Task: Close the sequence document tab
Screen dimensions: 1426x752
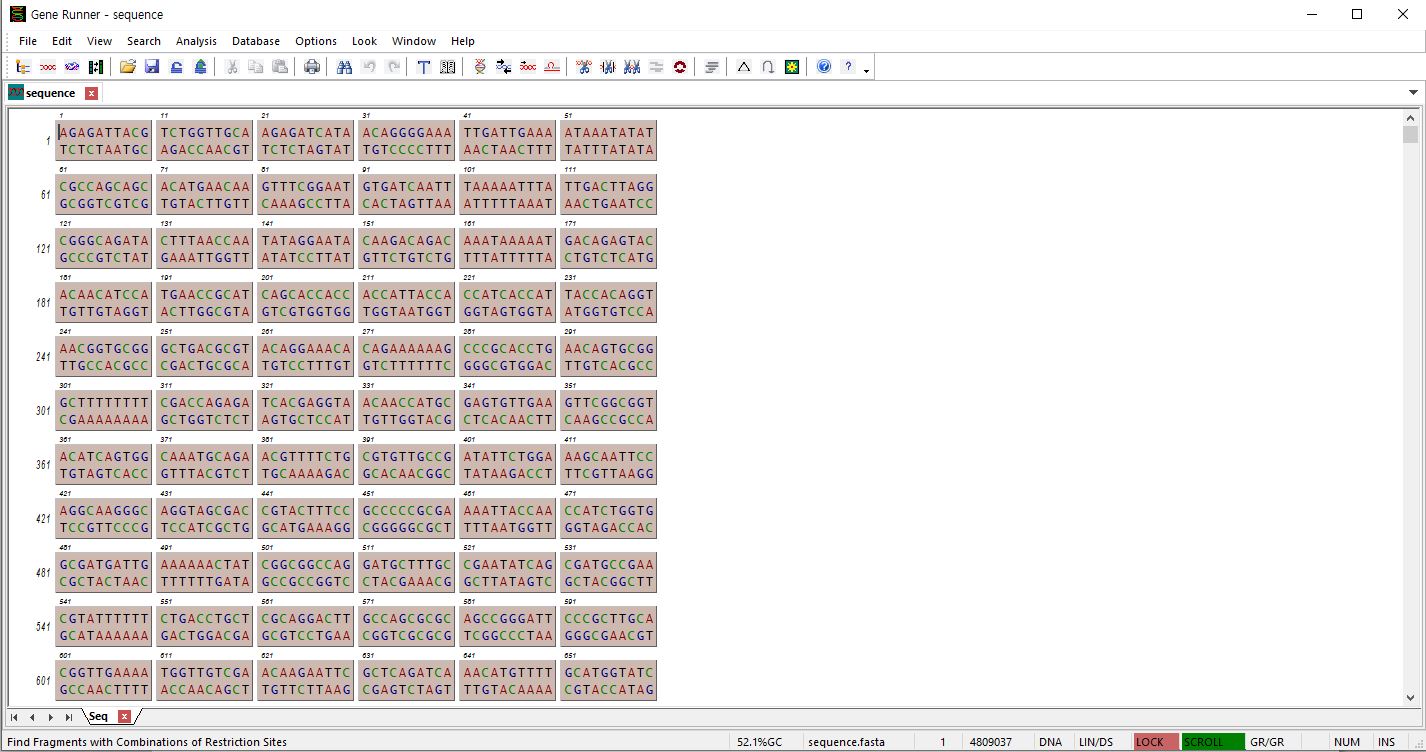Action: pos(91,93)
